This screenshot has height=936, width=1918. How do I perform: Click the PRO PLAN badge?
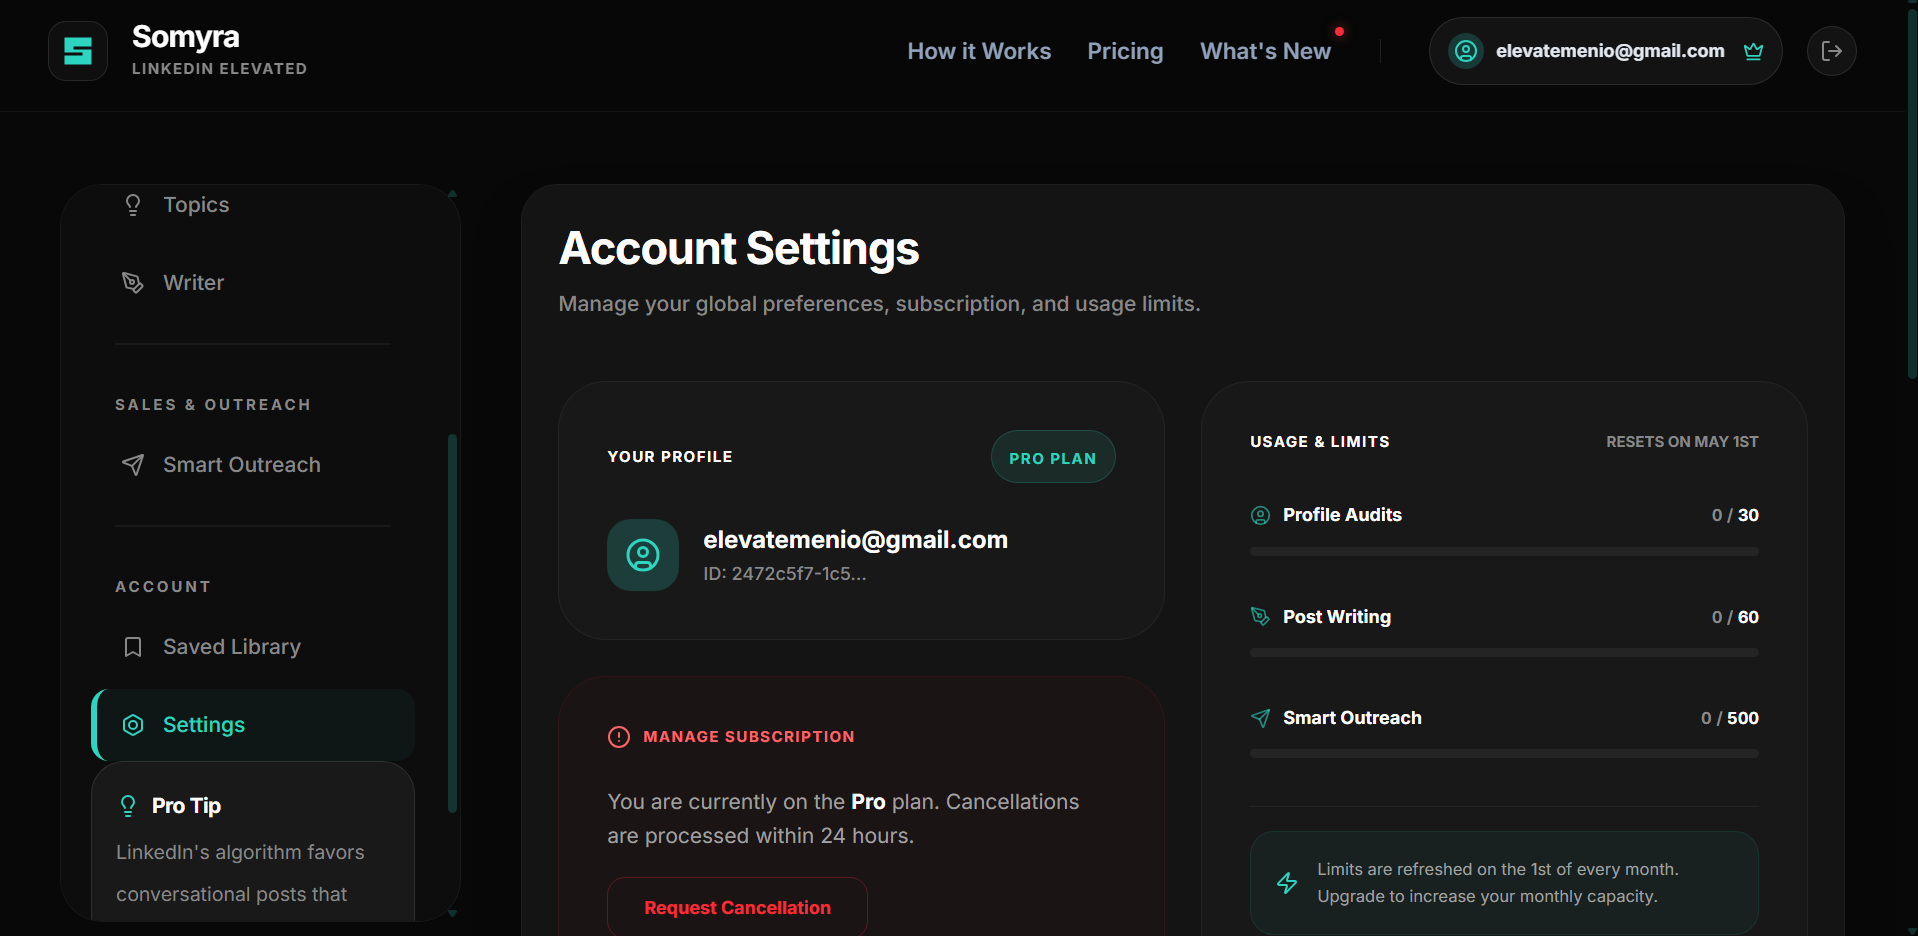pos(1052,457)
